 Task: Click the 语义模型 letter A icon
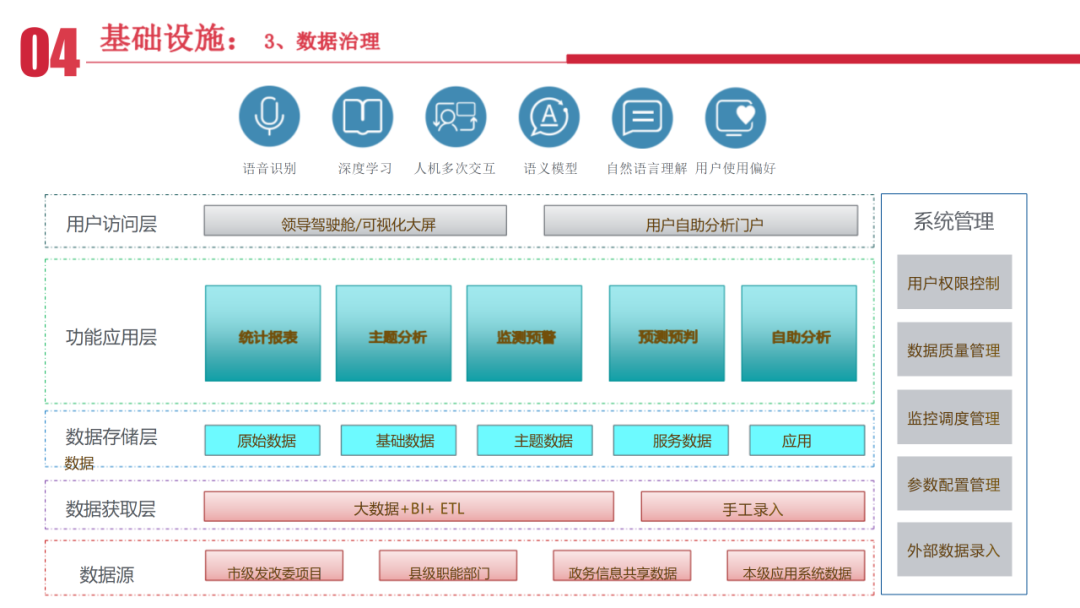pyautogui.click(x=549, y=117)
